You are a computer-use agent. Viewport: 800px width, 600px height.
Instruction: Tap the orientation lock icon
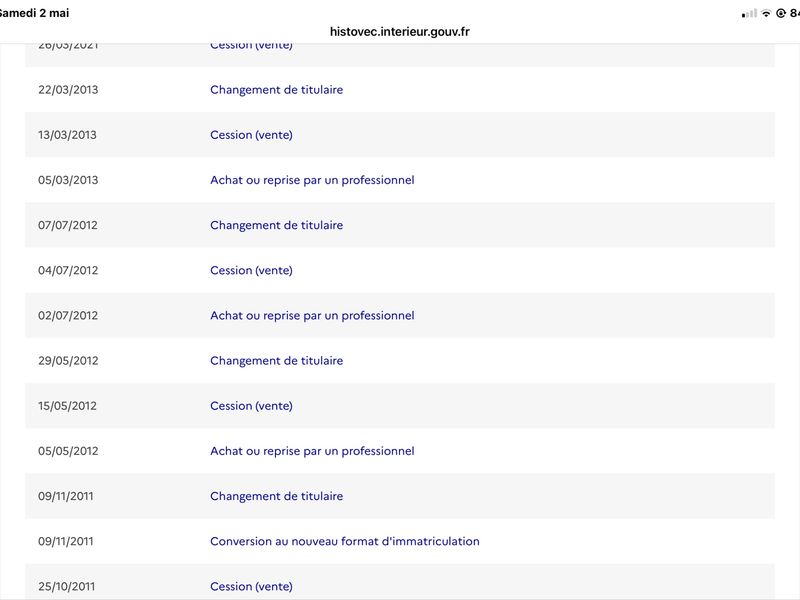click(781, 13)
